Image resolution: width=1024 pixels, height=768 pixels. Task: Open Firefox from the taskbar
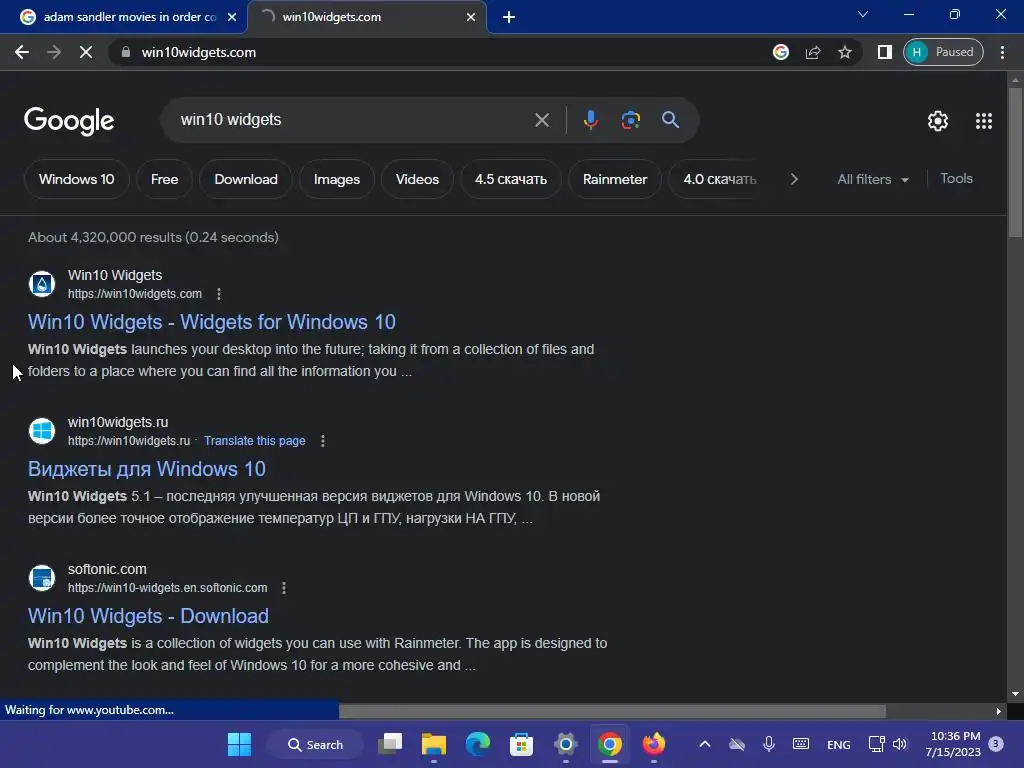point(653,744)
